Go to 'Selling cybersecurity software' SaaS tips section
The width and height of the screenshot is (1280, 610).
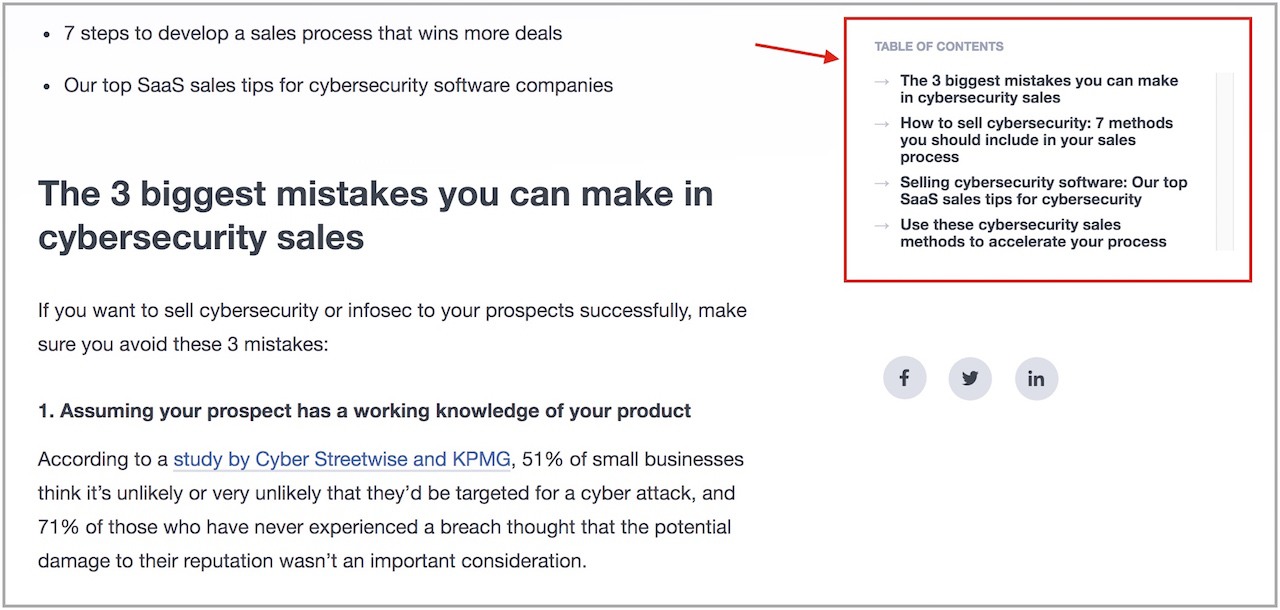click(x=1043, y=191)
